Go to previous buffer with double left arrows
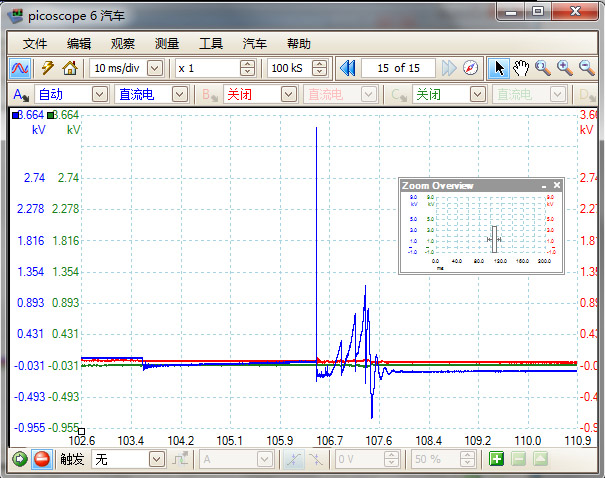 348,68
